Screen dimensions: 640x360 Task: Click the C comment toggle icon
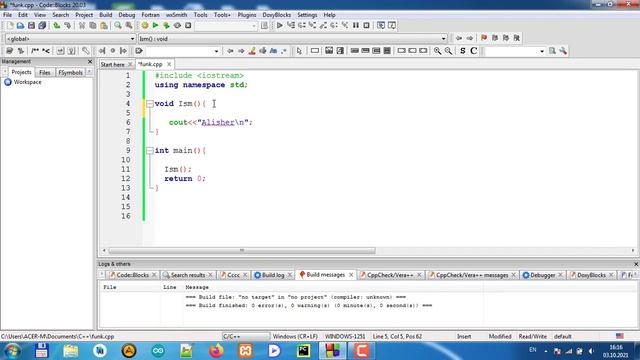click(x=473, y=51)
